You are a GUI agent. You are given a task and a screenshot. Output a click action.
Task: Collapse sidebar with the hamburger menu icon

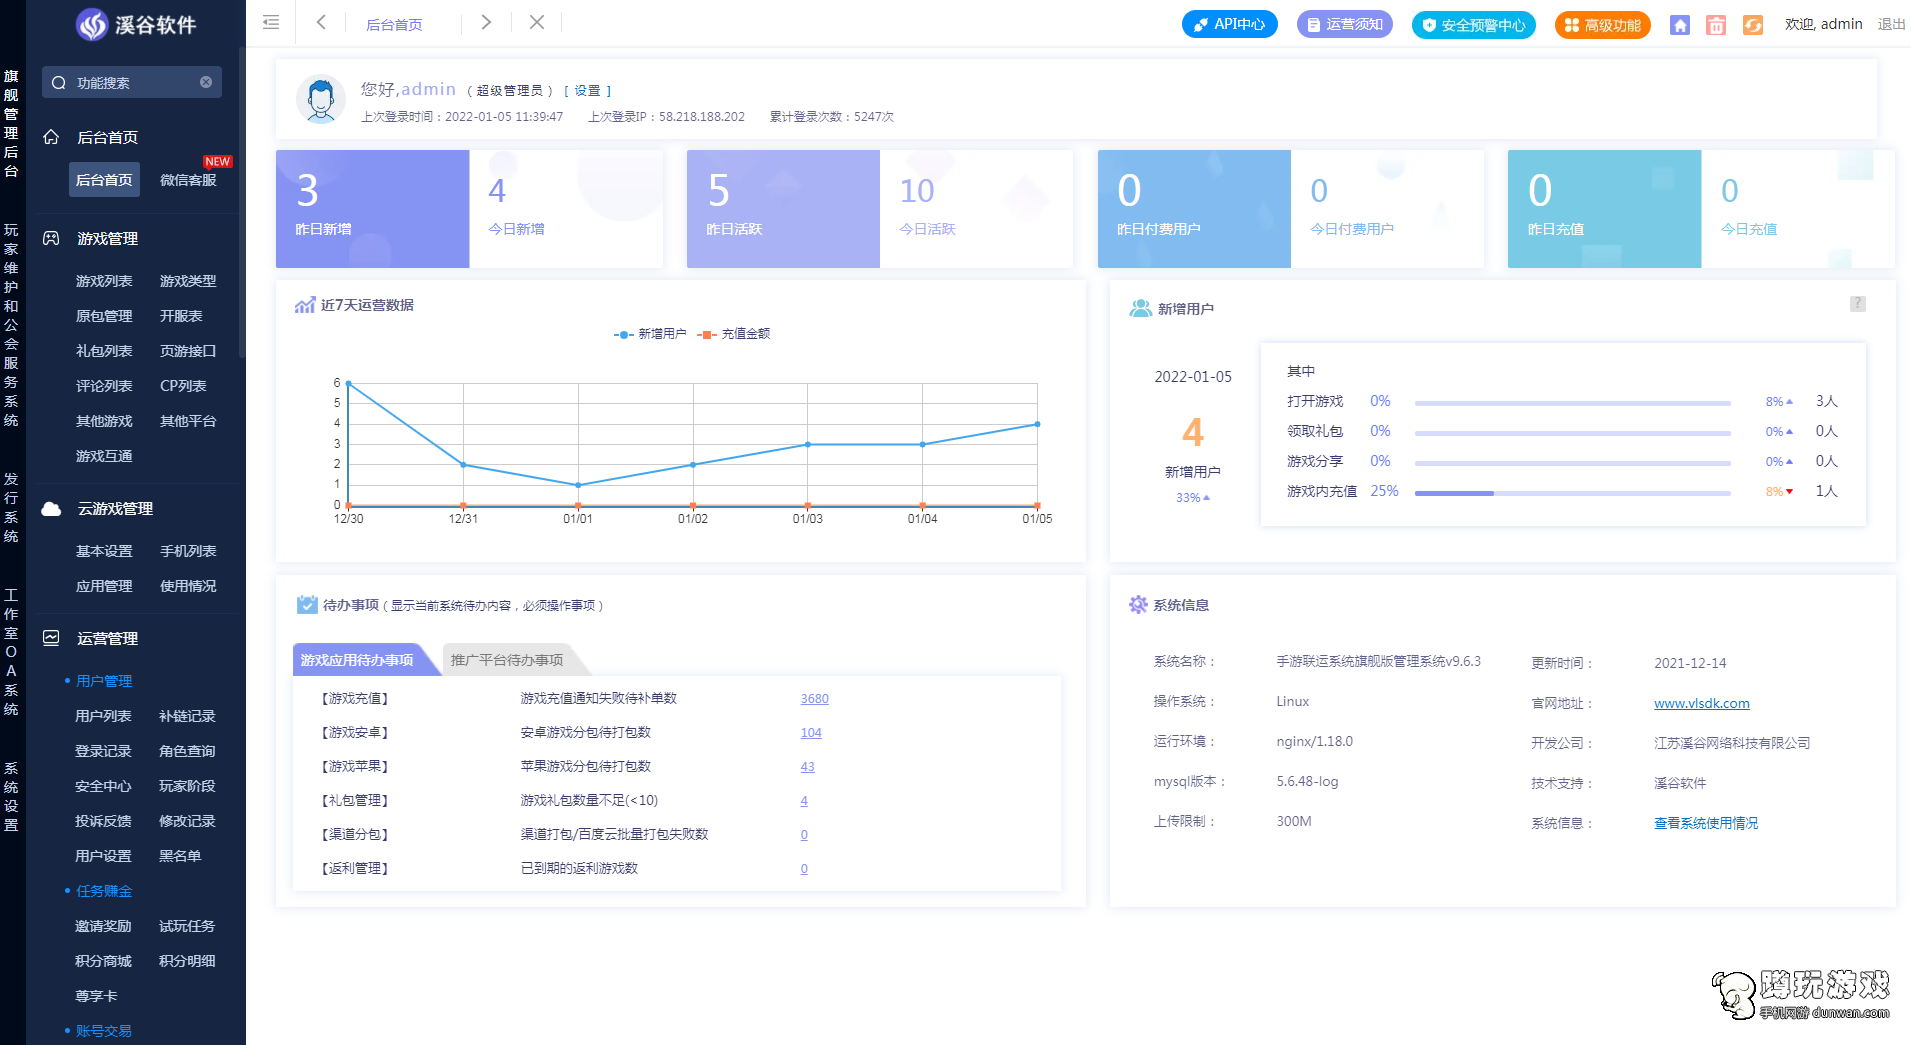(x=270, y=22)
